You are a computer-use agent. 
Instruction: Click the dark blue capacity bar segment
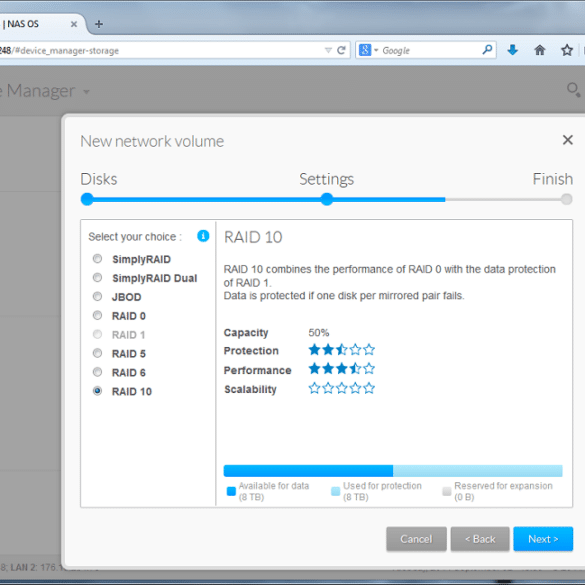point(308,471)
